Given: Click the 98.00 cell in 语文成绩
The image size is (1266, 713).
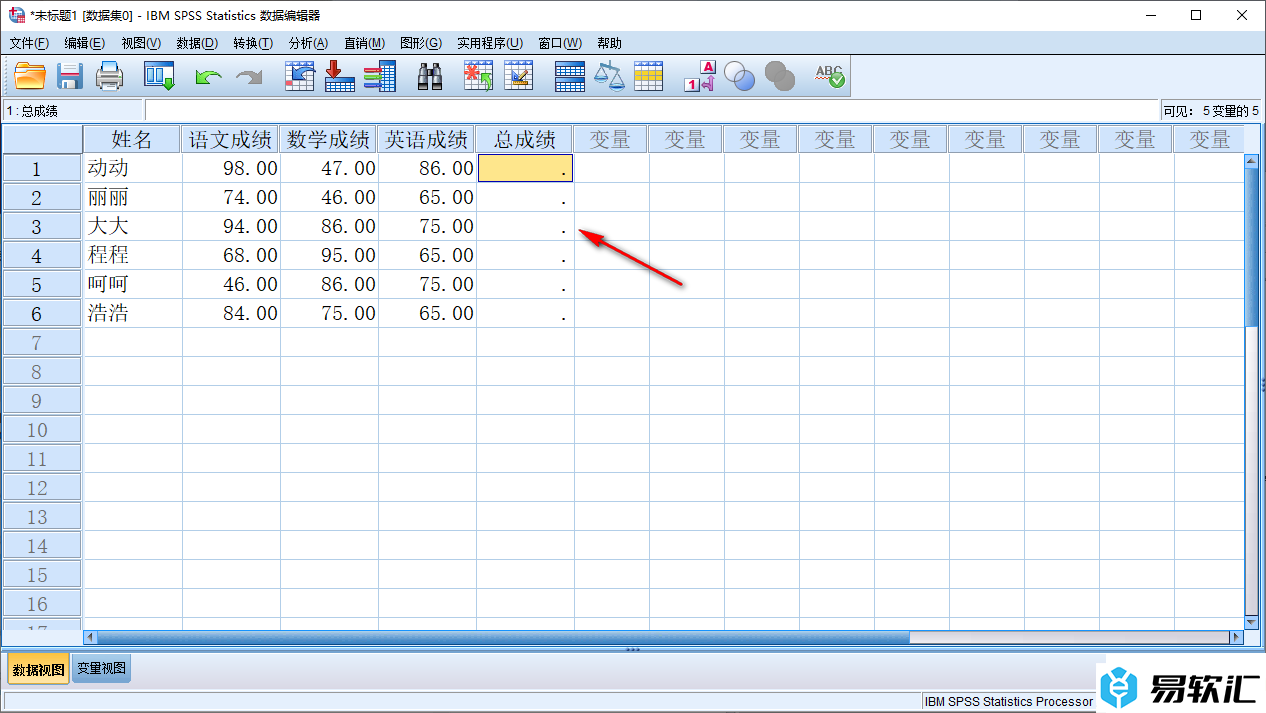Looking at the screenshot, I should pyautogui.click(x=231, y=168).
